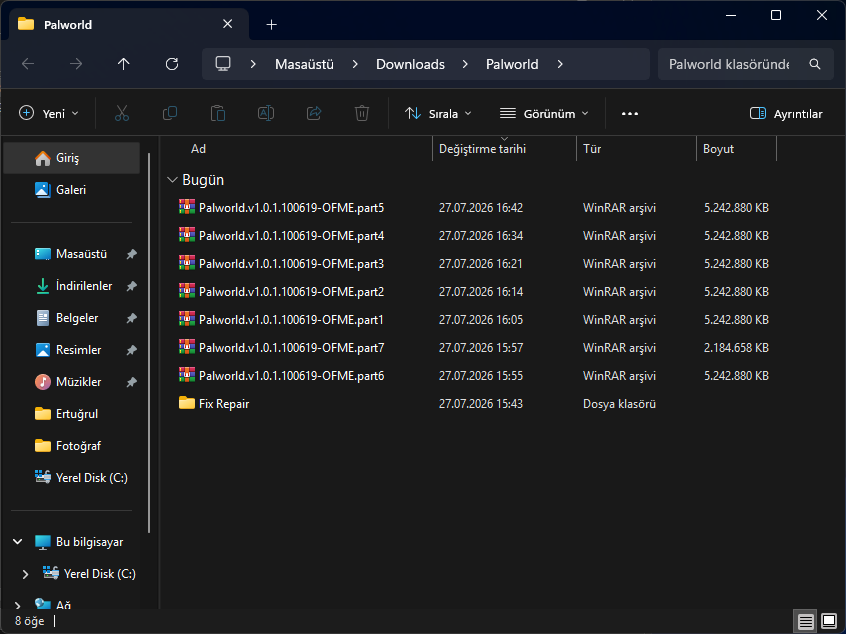The width and height of the screenshot is (846, 634).
Task: Sort by Ad column header
Action: [x=298, y=149]
